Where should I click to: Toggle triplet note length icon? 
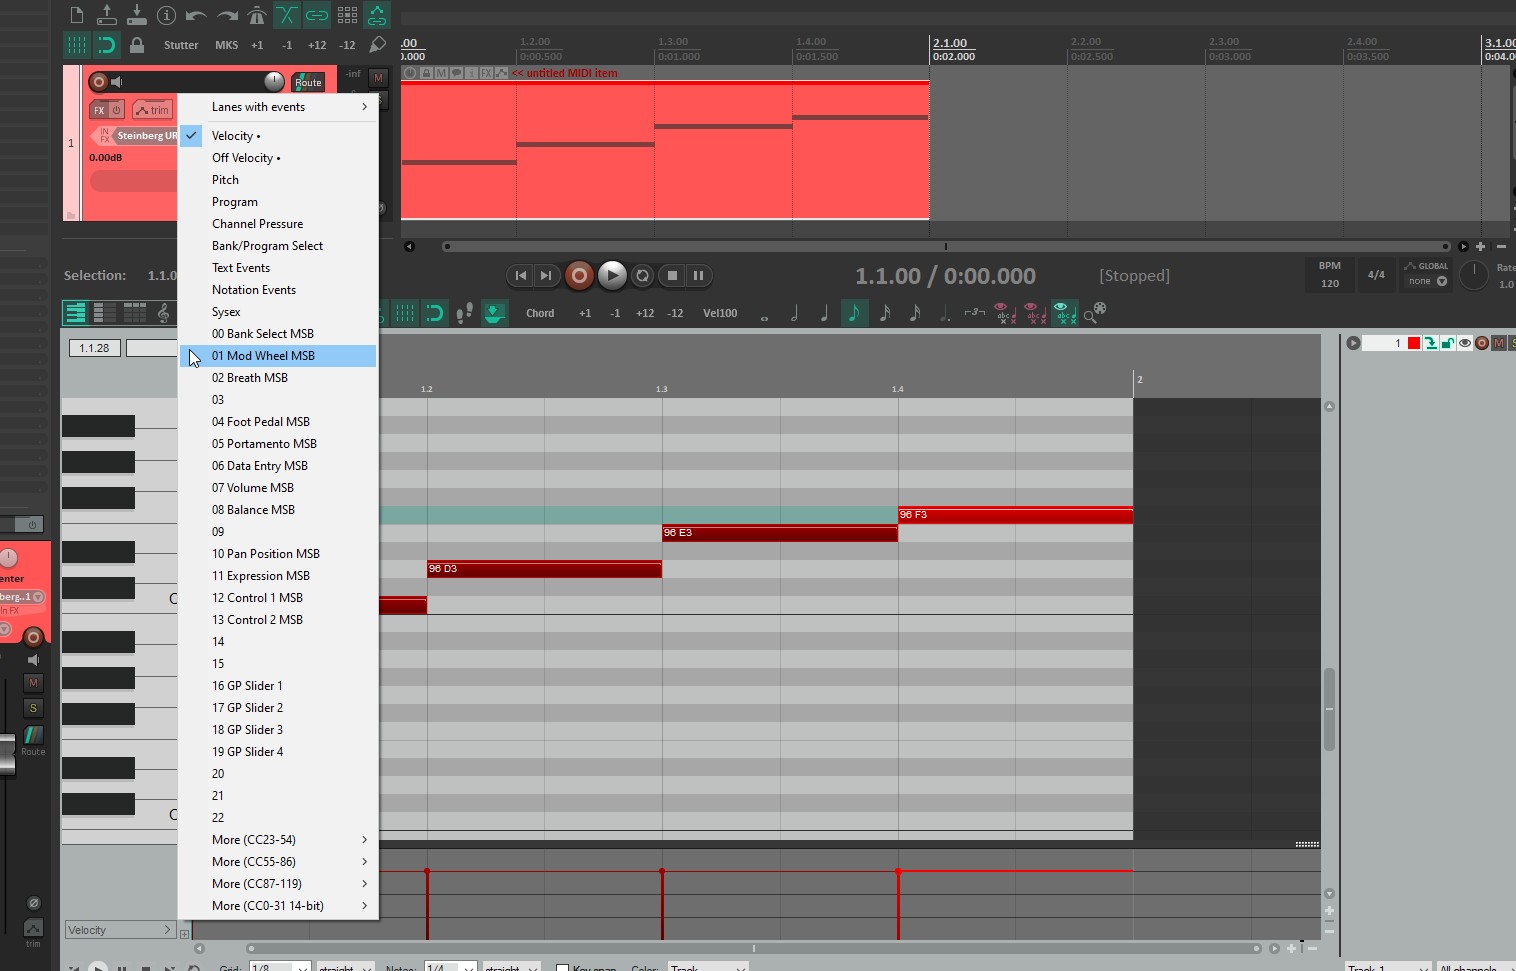coord(975,313)
